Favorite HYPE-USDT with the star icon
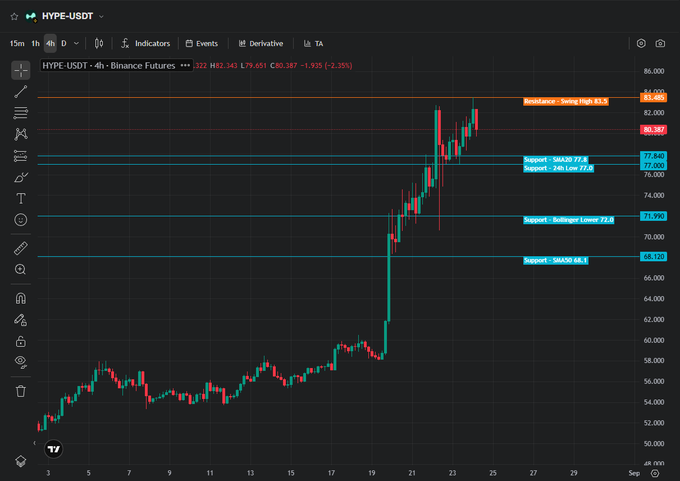 click(14, 16)
